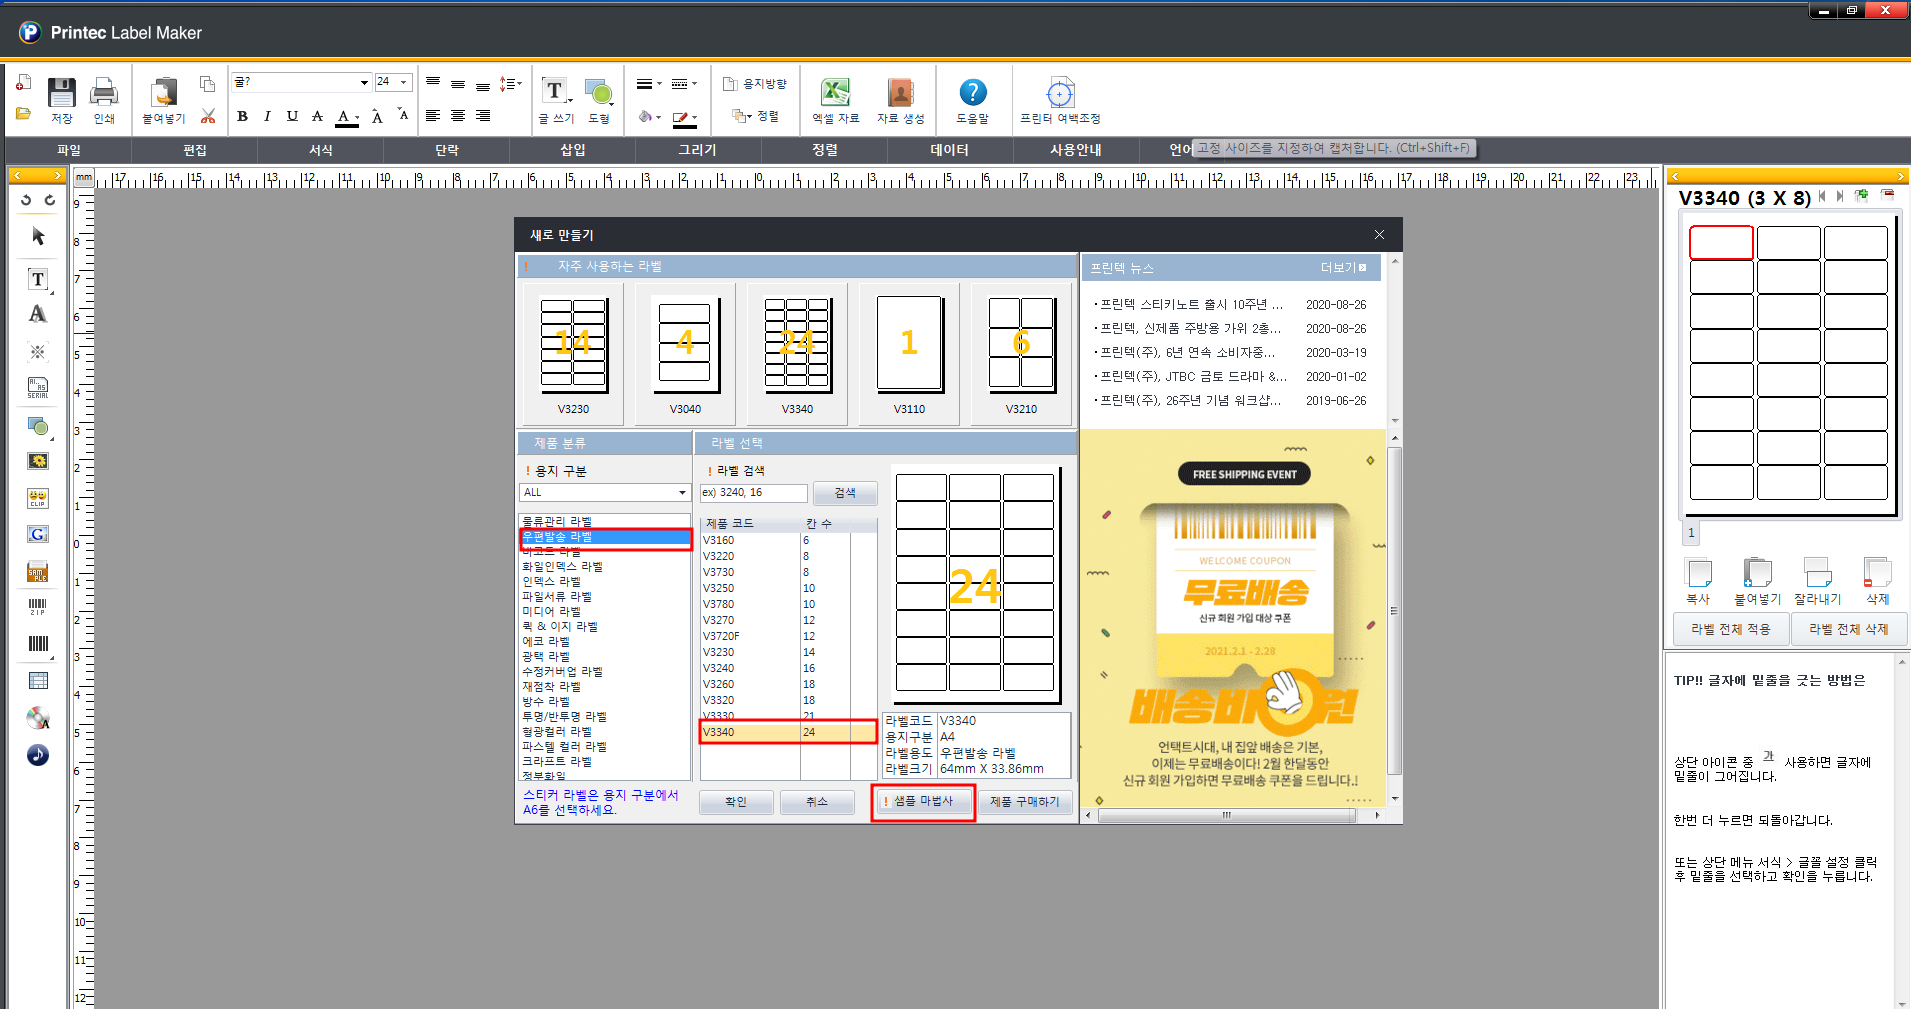Select the CLIP art tool
Screen dimensions: 1911x1009
[38, 498]
